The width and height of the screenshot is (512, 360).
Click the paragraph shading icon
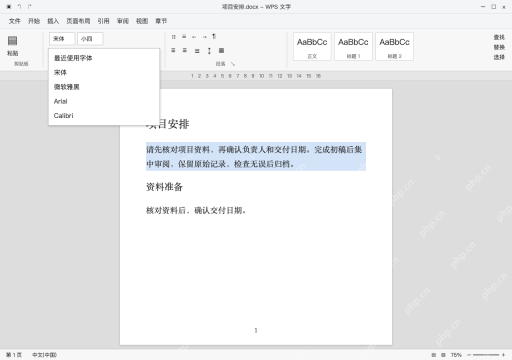(x=221, y=50)
